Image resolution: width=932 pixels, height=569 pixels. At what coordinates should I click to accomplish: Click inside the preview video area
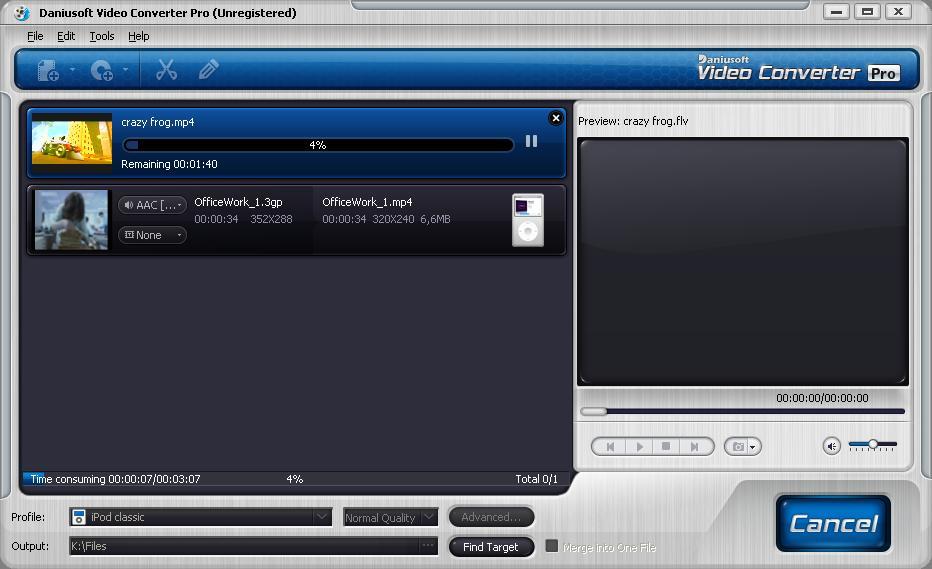pos(743,262)
